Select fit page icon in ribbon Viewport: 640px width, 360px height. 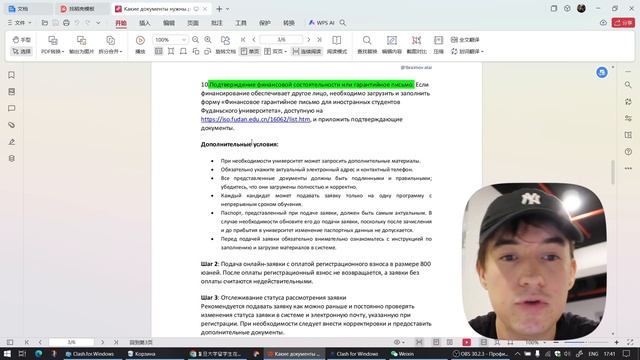(x=183, y=51)
